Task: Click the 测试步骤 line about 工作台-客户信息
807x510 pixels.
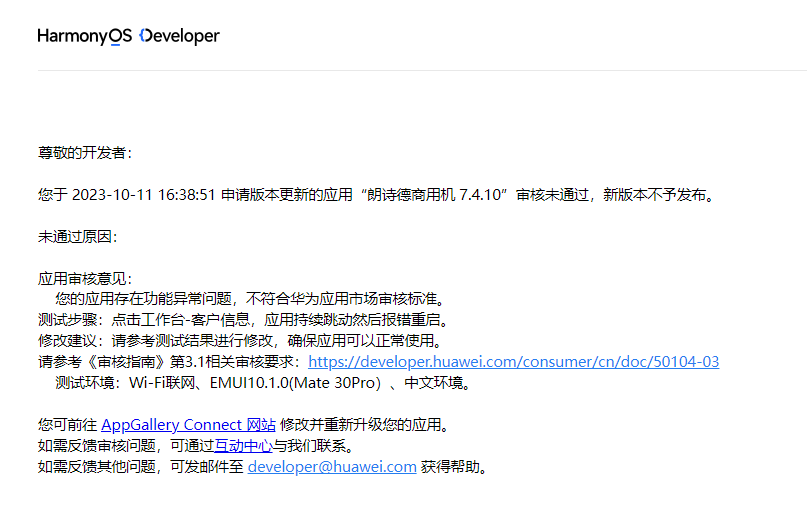Action: 244,320
